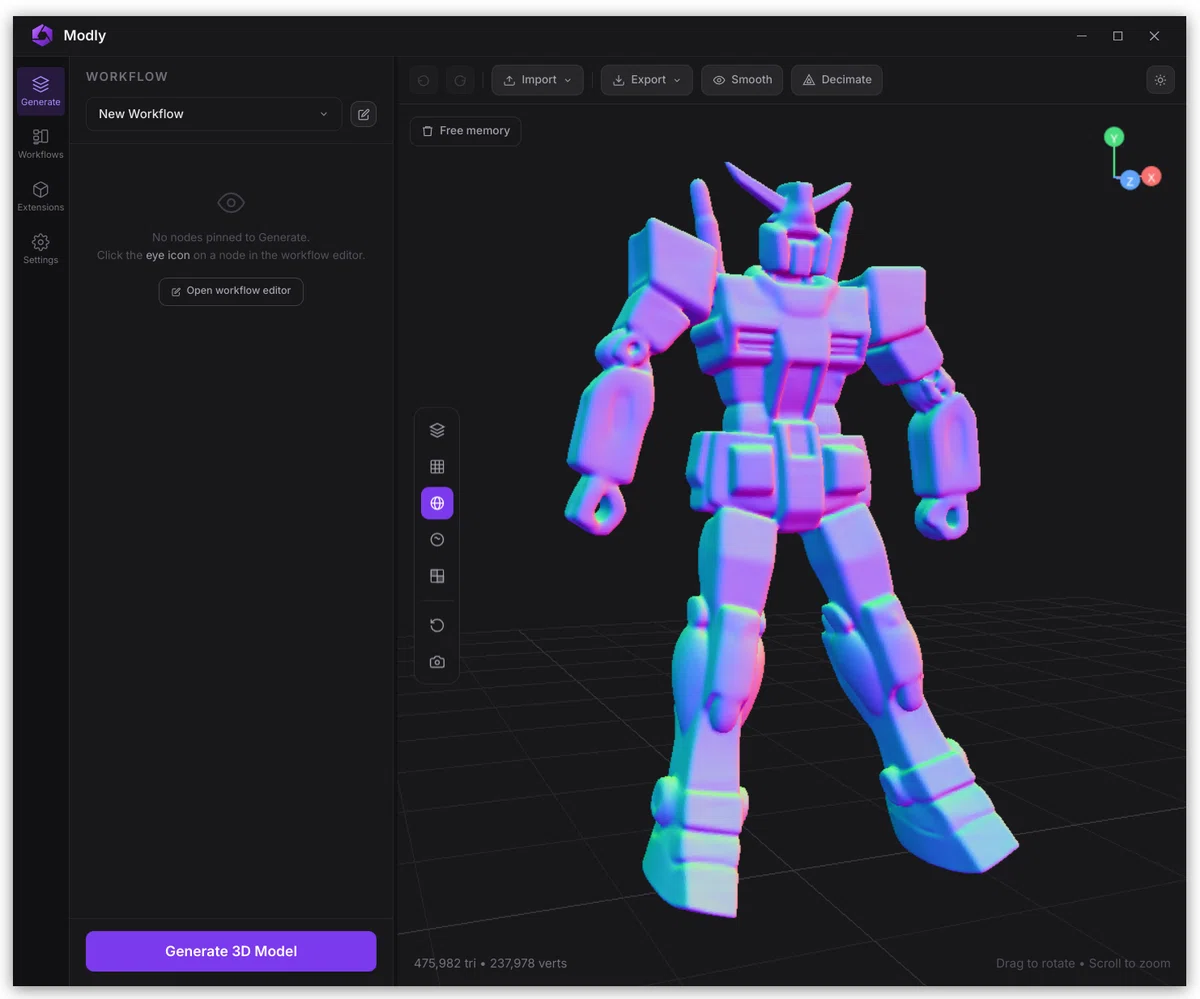The image size is (1200, 999).
Task: Open the Export dropdown menu
Action: click(x=647, y=80)
